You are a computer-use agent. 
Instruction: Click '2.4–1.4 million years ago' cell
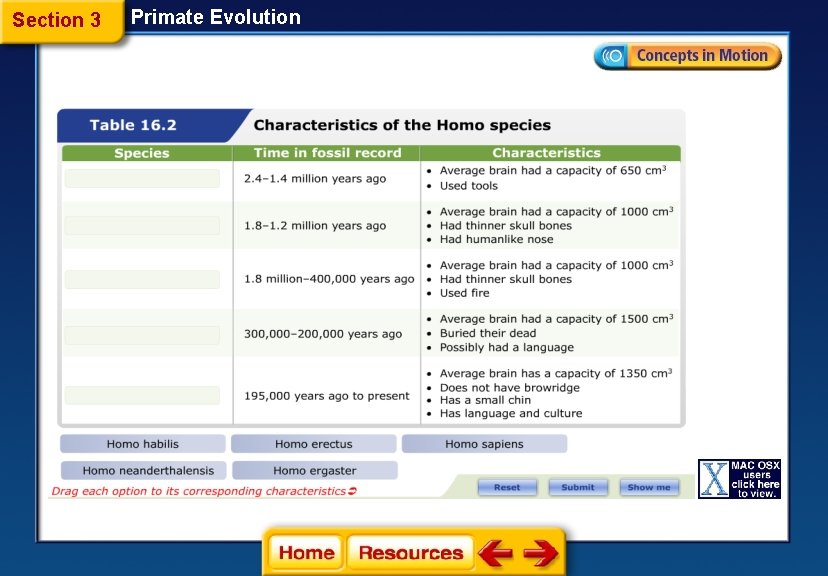coord(315,178)
